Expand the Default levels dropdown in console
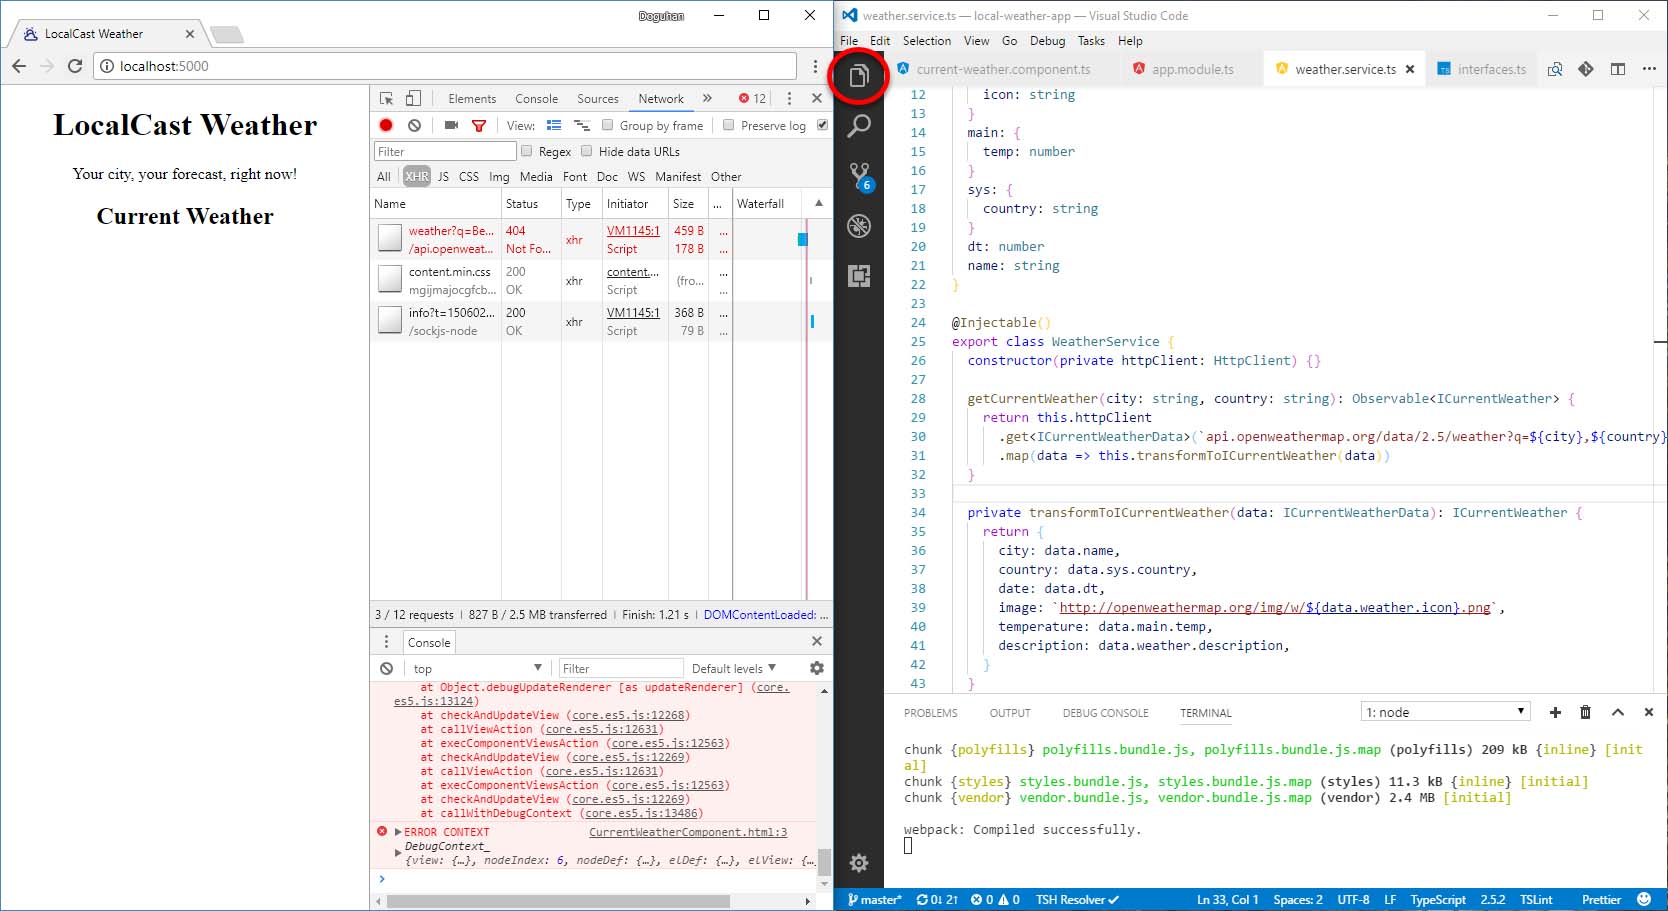Screen dimensions: 1668x911 733,668
